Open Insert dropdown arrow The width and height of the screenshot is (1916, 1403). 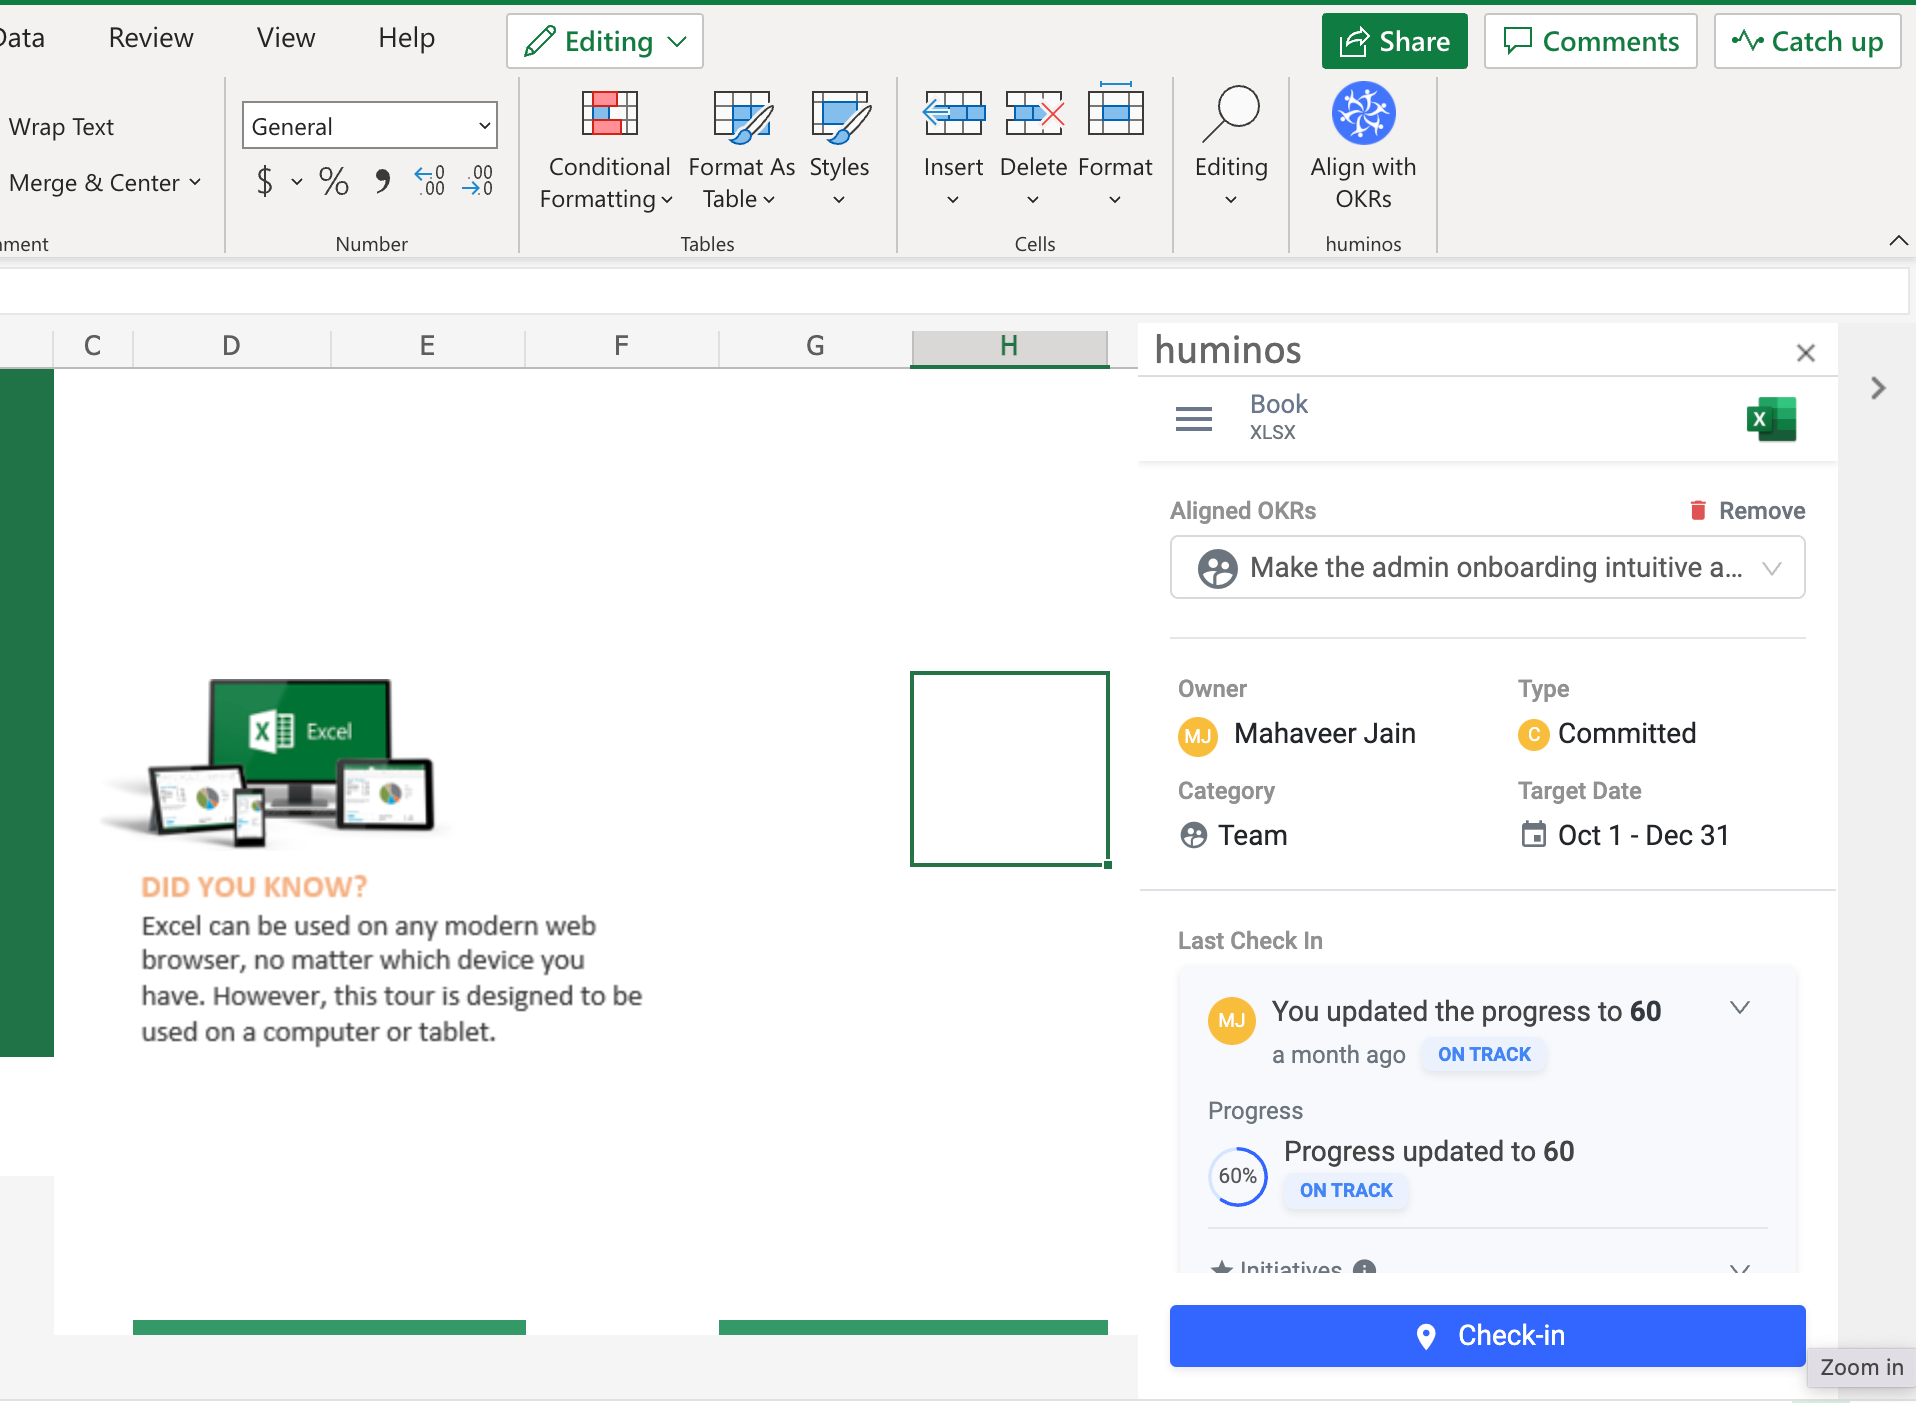(953, 200)
